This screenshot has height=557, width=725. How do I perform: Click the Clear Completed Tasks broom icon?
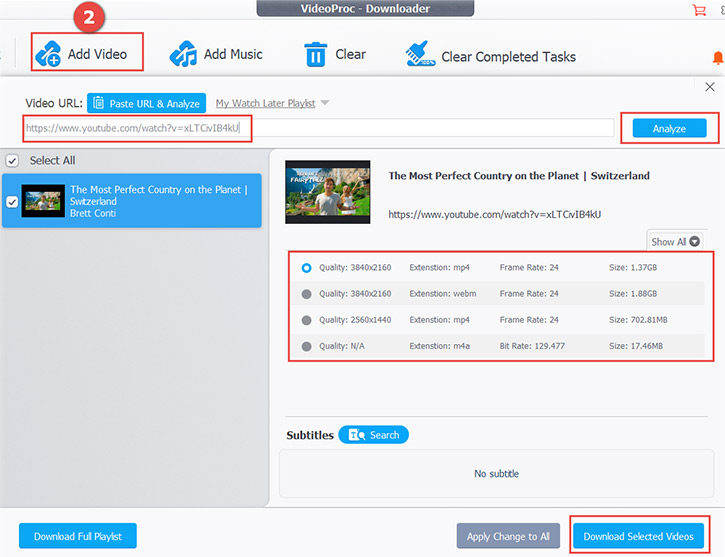coord(420,54)
